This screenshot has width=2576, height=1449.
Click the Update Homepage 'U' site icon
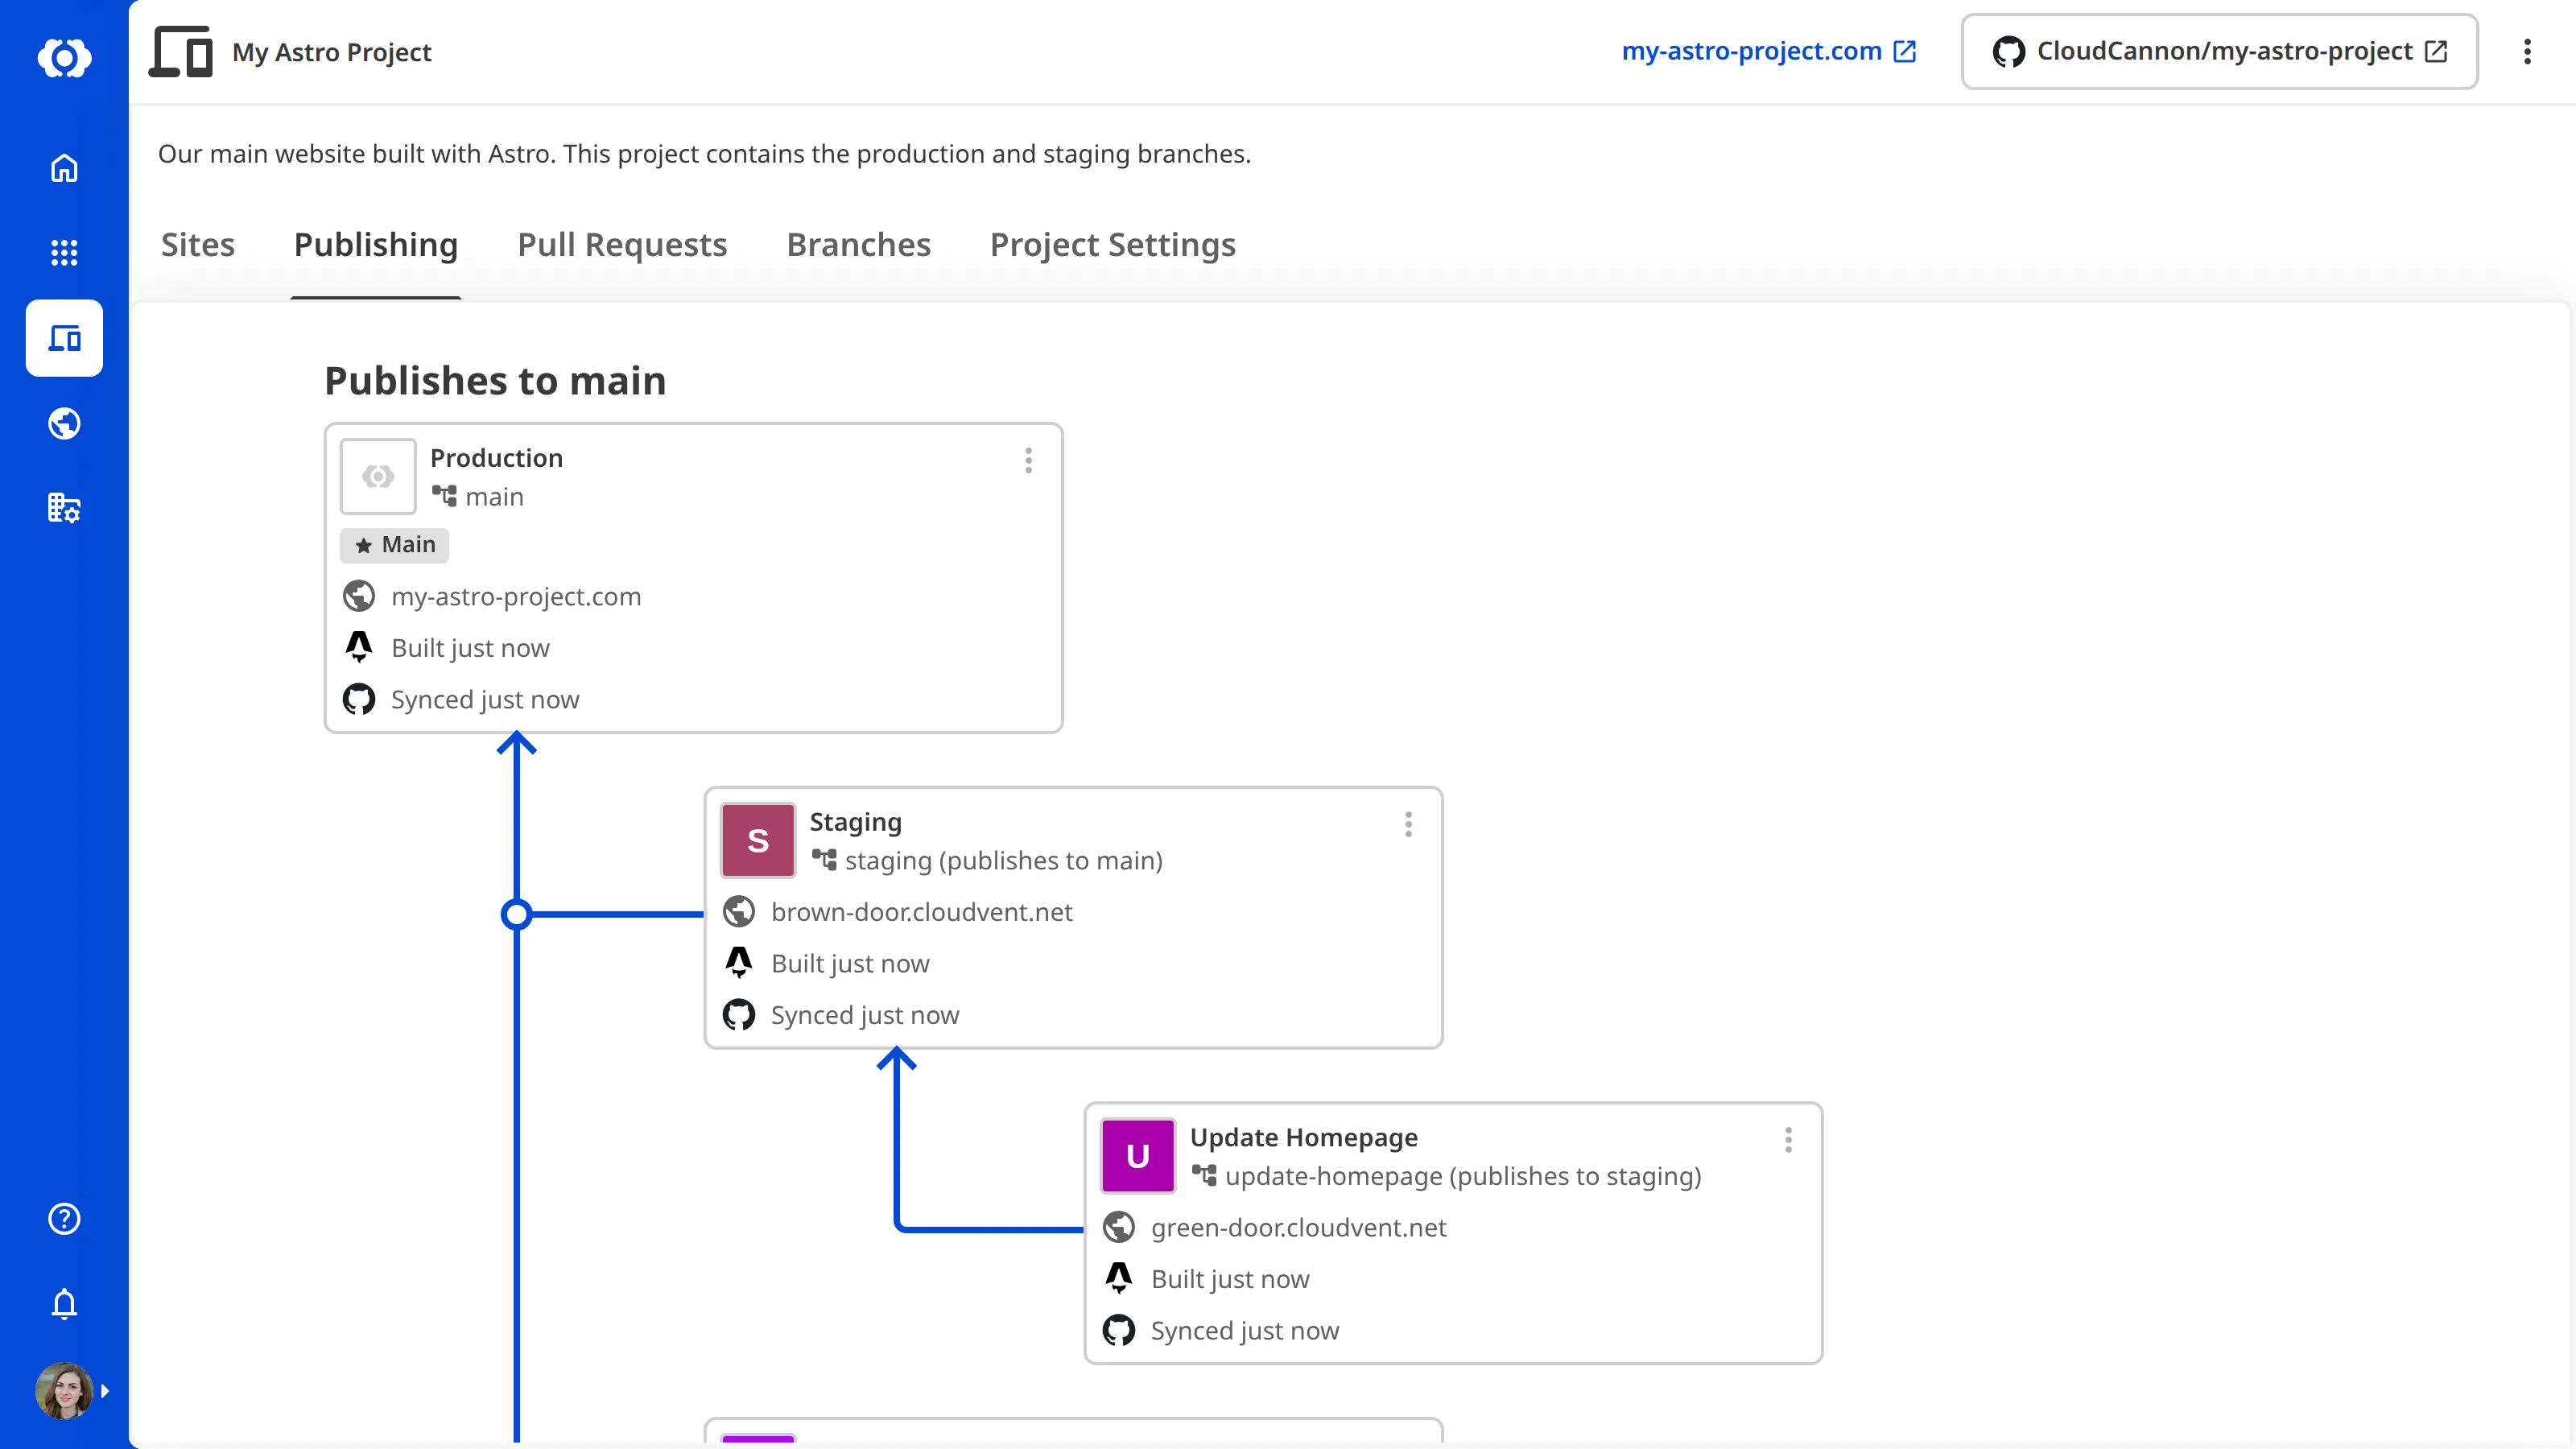pyautogui.click(x=1138, y=1156)
